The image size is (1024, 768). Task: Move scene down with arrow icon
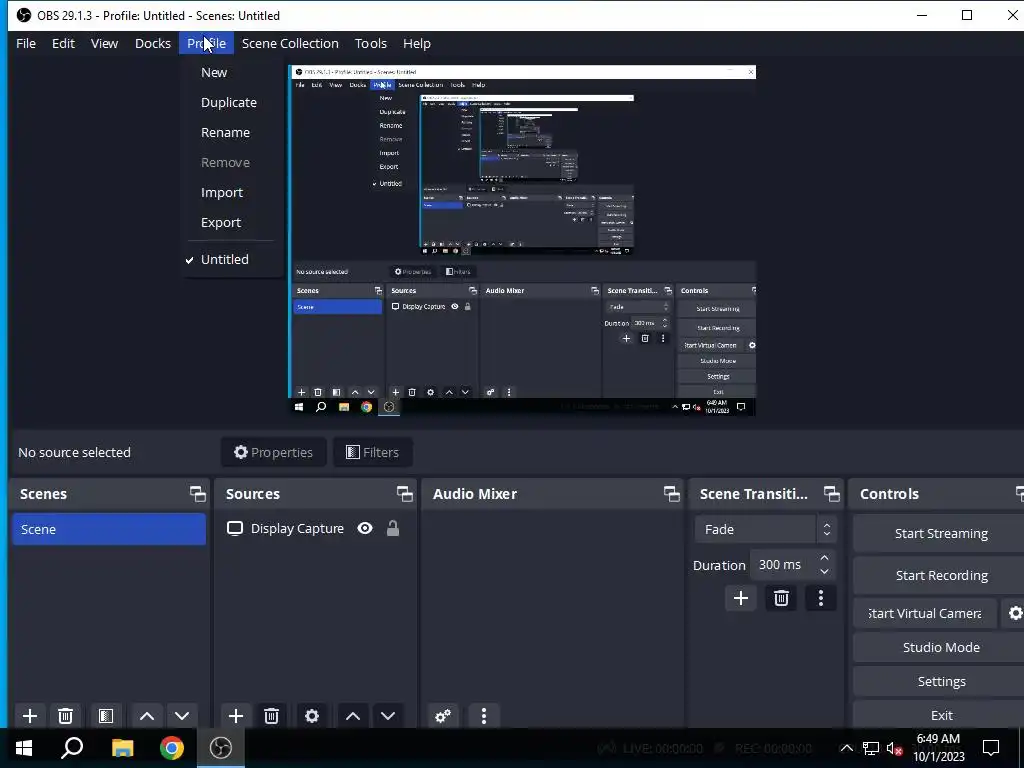click(x=182, y=716)
